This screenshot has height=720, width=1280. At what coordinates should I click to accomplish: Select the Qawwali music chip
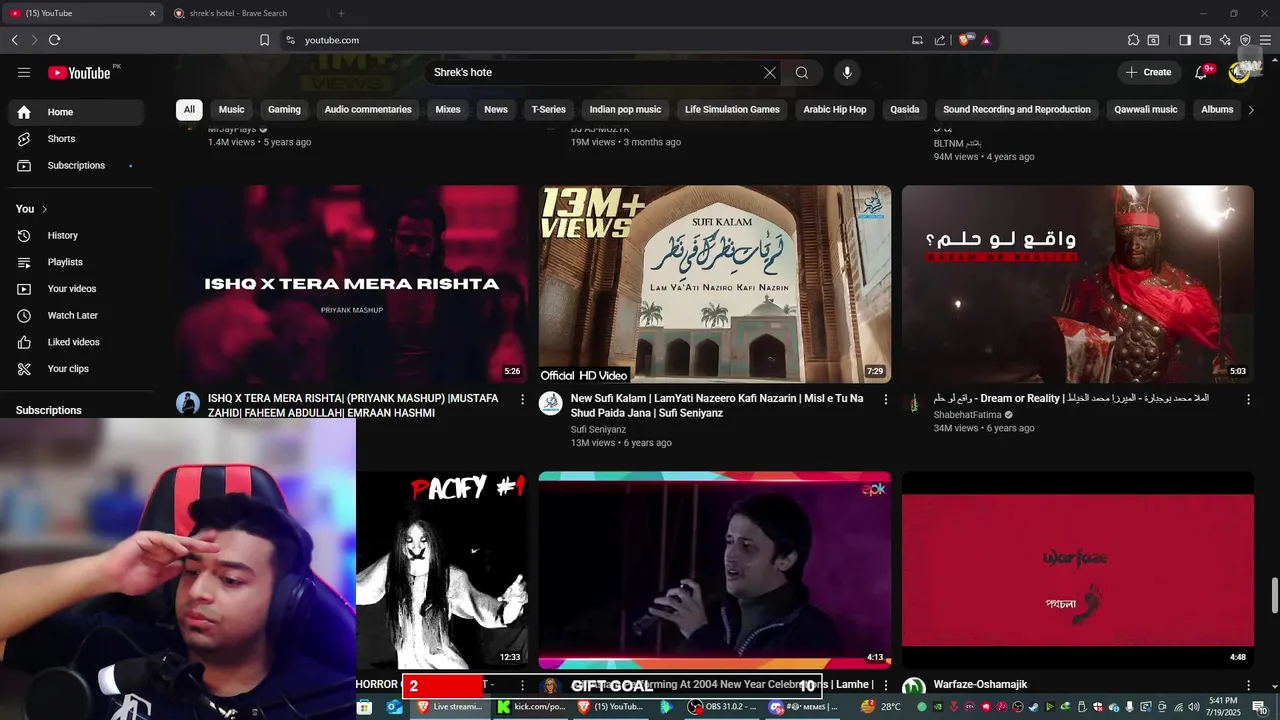click(x=1146, y=110)
